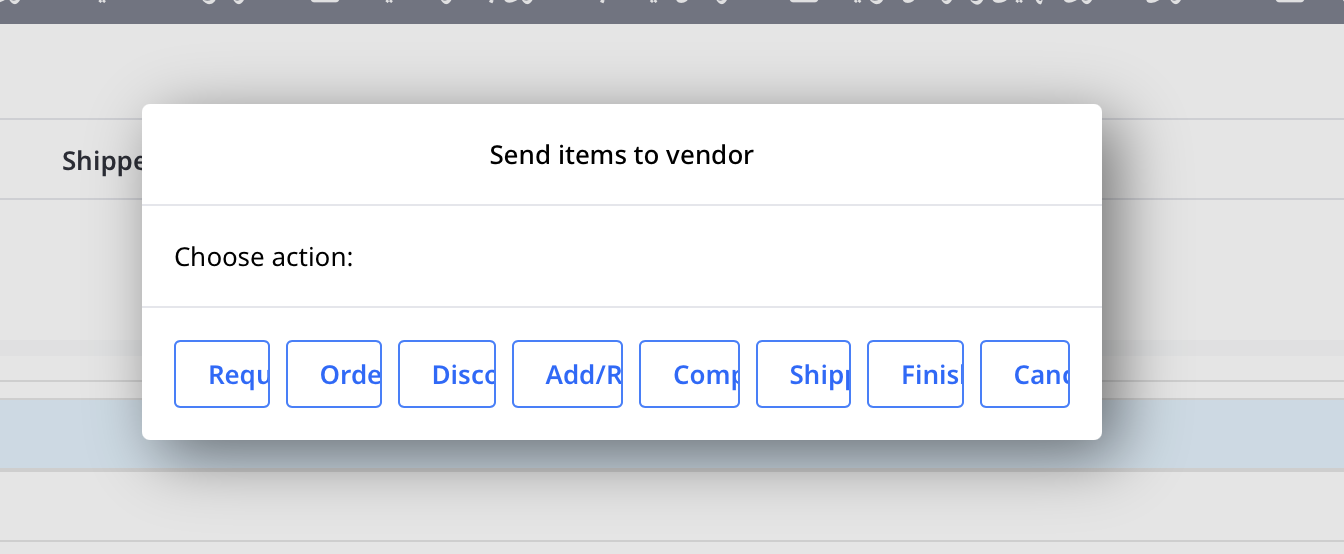This screenshot has width=1344, height=554.
Task: Select the "Finis" action button
Action: click(x=915, y=374)
